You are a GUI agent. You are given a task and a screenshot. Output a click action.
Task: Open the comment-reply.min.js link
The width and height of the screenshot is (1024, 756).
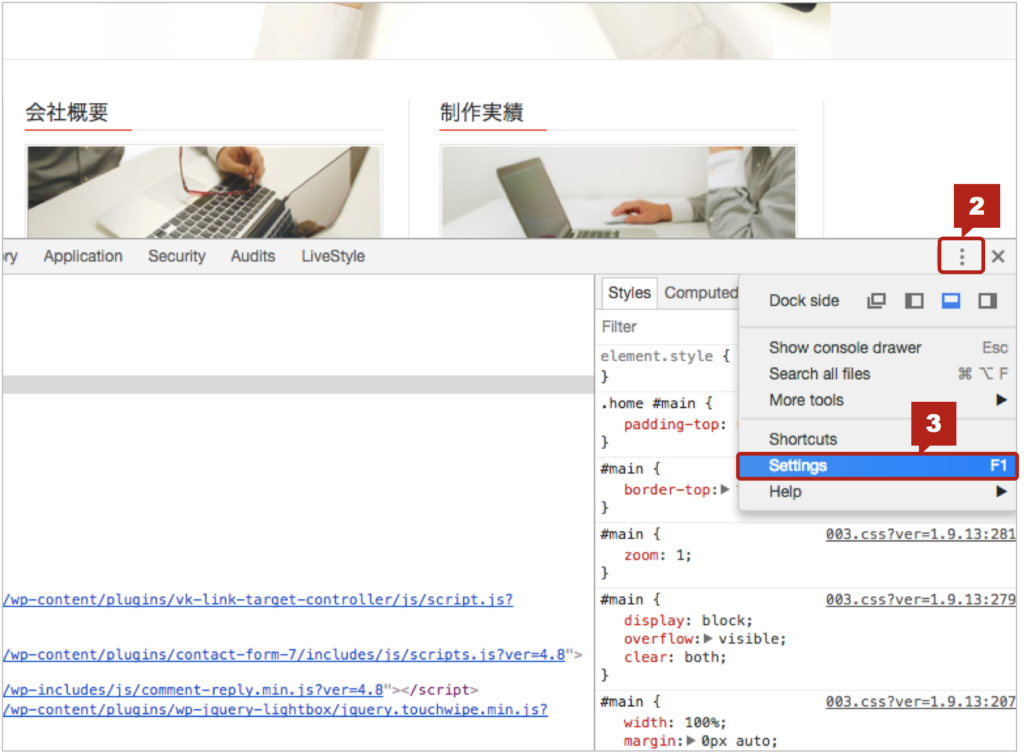click(x=193, y=690)
